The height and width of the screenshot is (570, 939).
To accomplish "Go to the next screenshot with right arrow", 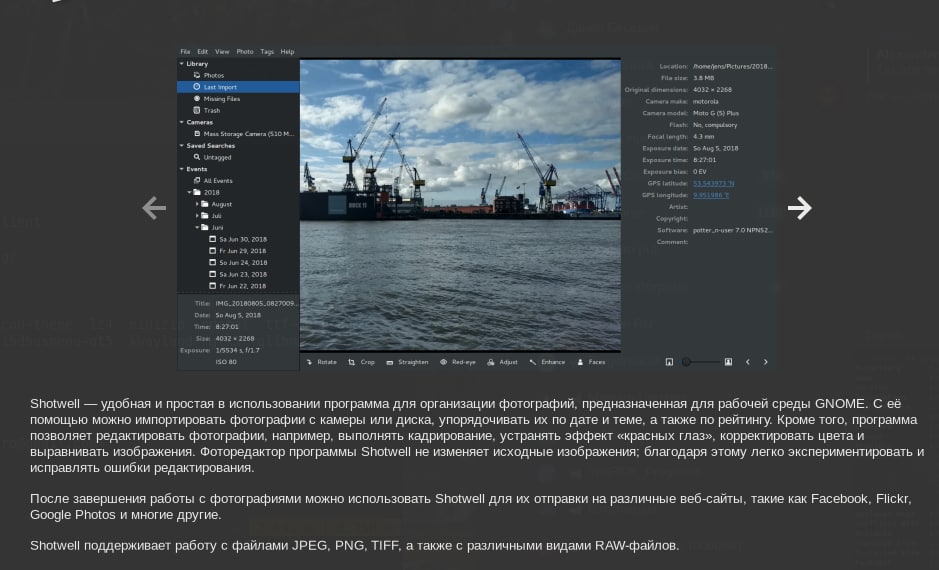I will pos(799,208).
